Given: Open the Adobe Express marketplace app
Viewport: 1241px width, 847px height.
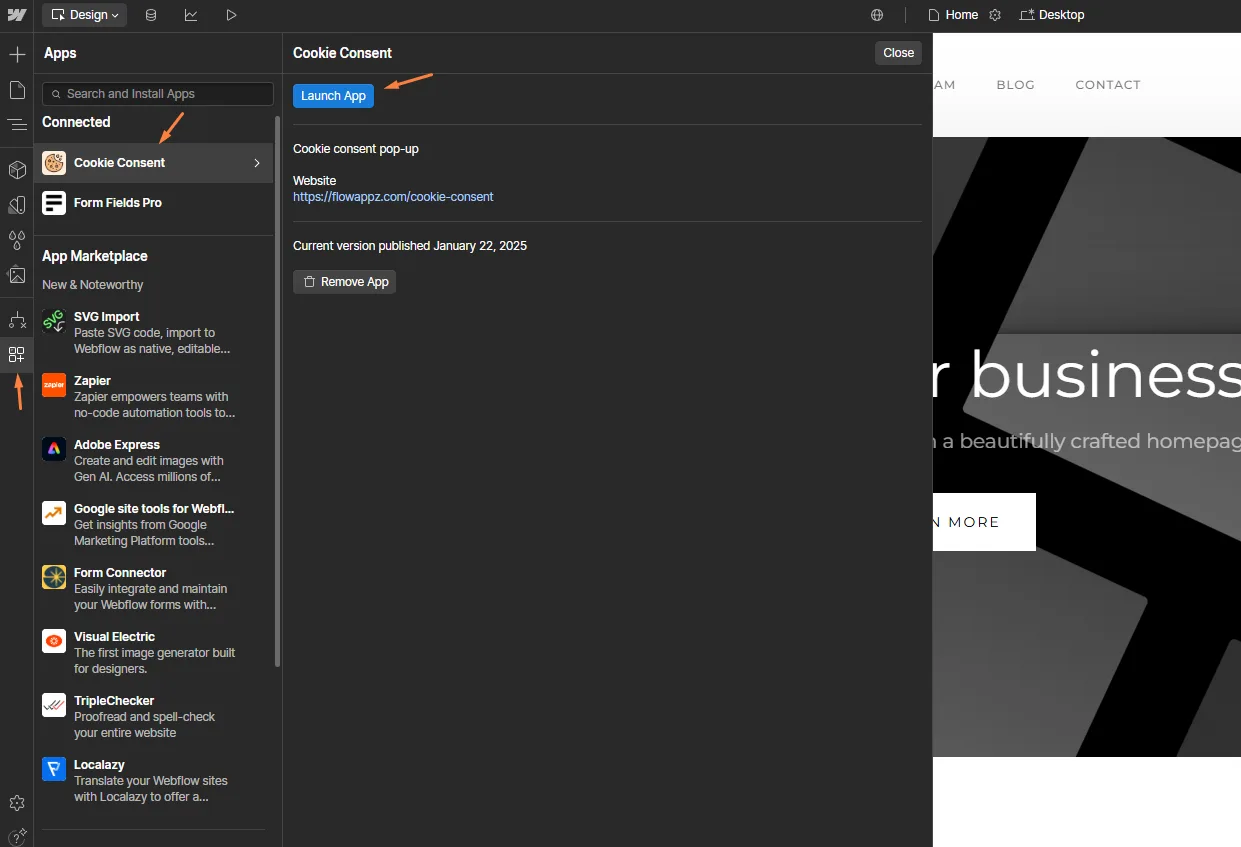Looking at the screenshot, I should (153, 461).
